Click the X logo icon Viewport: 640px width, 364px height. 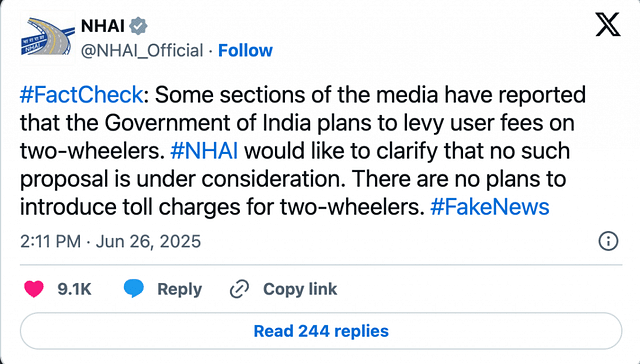pos(608,25)
